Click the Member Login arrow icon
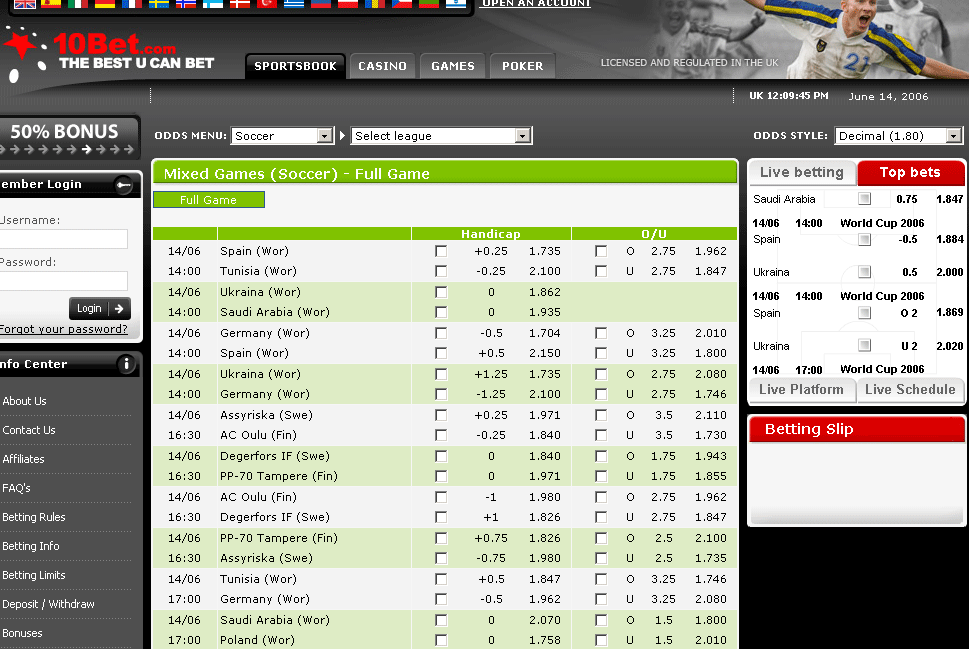 pos(124,184)
